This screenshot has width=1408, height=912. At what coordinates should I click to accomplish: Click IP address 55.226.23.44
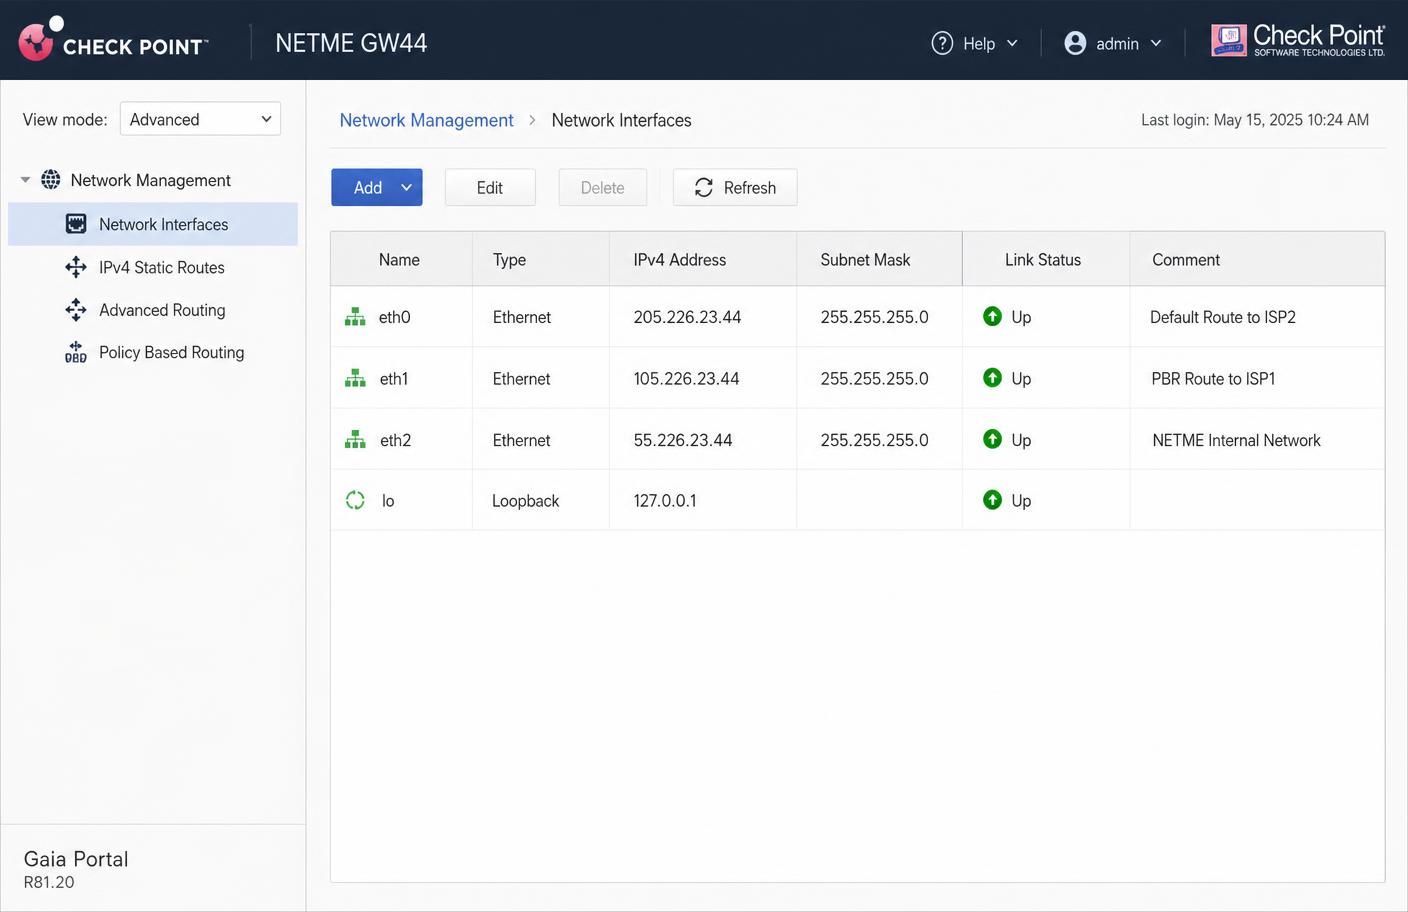coord(683,440)
